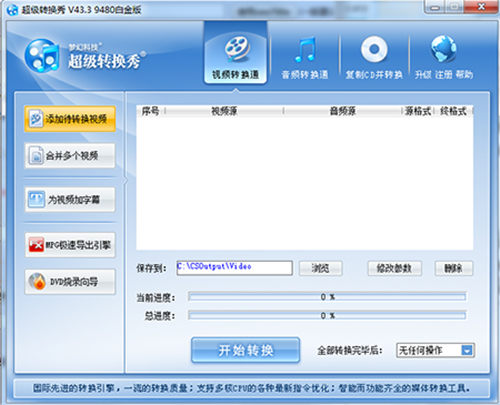Click the 音频源 column header
The width and height of the screenshot is (500, 405).
point(343,111)
